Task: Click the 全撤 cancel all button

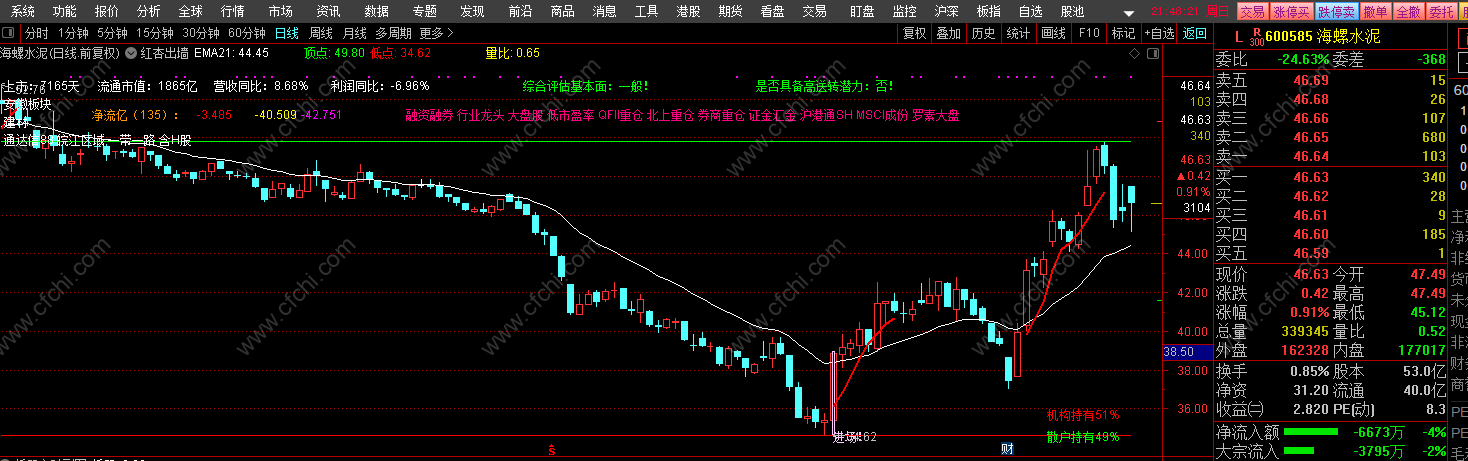Action: (1408, 12)
